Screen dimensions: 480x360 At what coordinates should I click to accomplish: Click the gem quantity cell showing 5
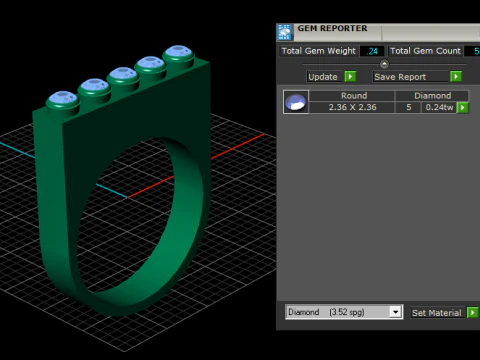click(408, 107)
